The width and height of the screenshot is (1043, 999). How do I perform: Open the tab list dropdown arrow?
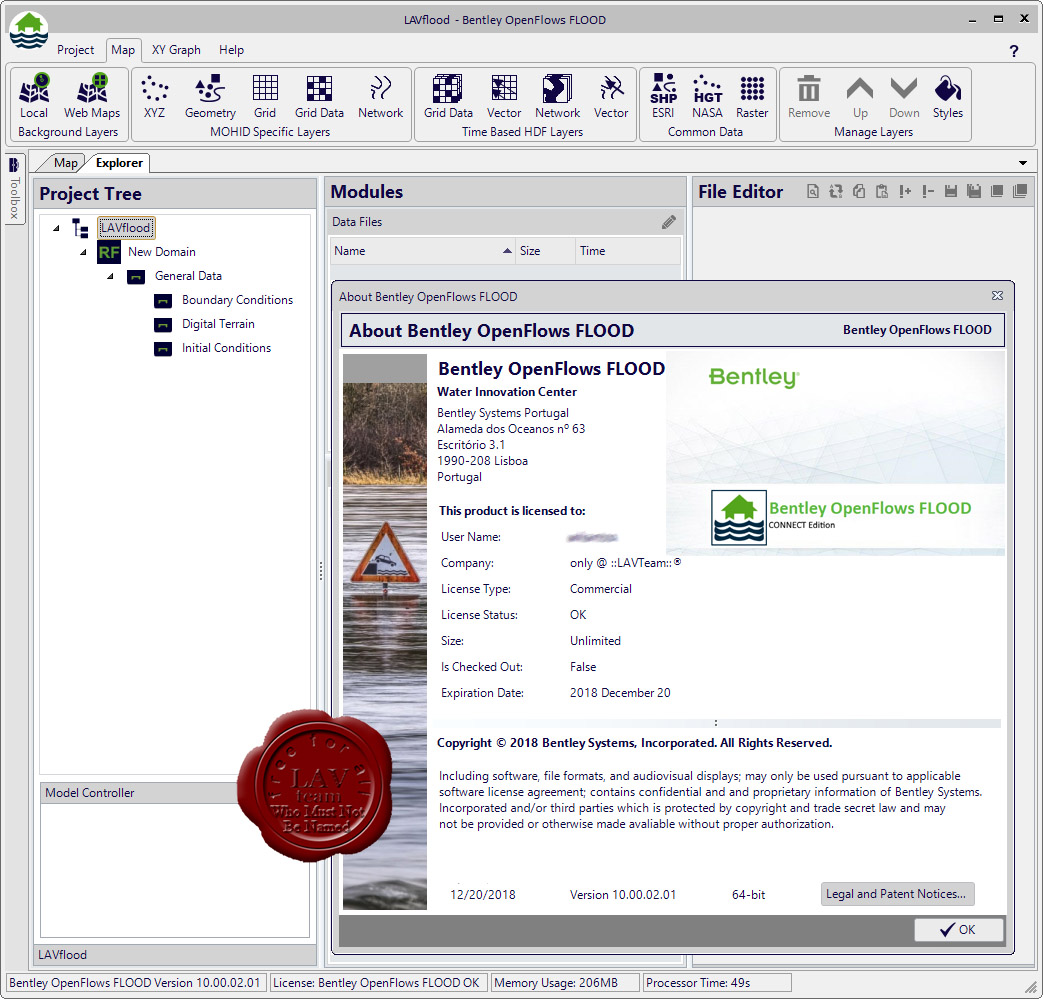click(1022, 163)
